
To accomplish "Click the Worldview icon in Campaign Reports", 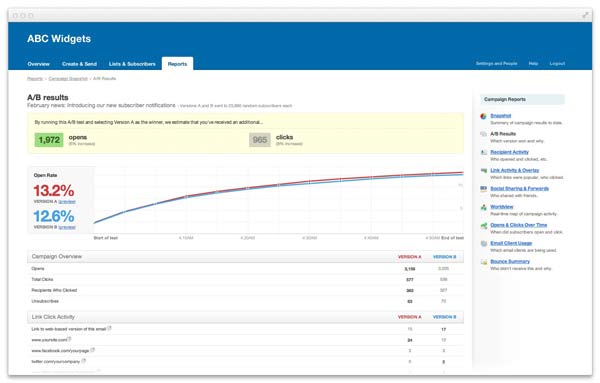I will pos(483,207).
